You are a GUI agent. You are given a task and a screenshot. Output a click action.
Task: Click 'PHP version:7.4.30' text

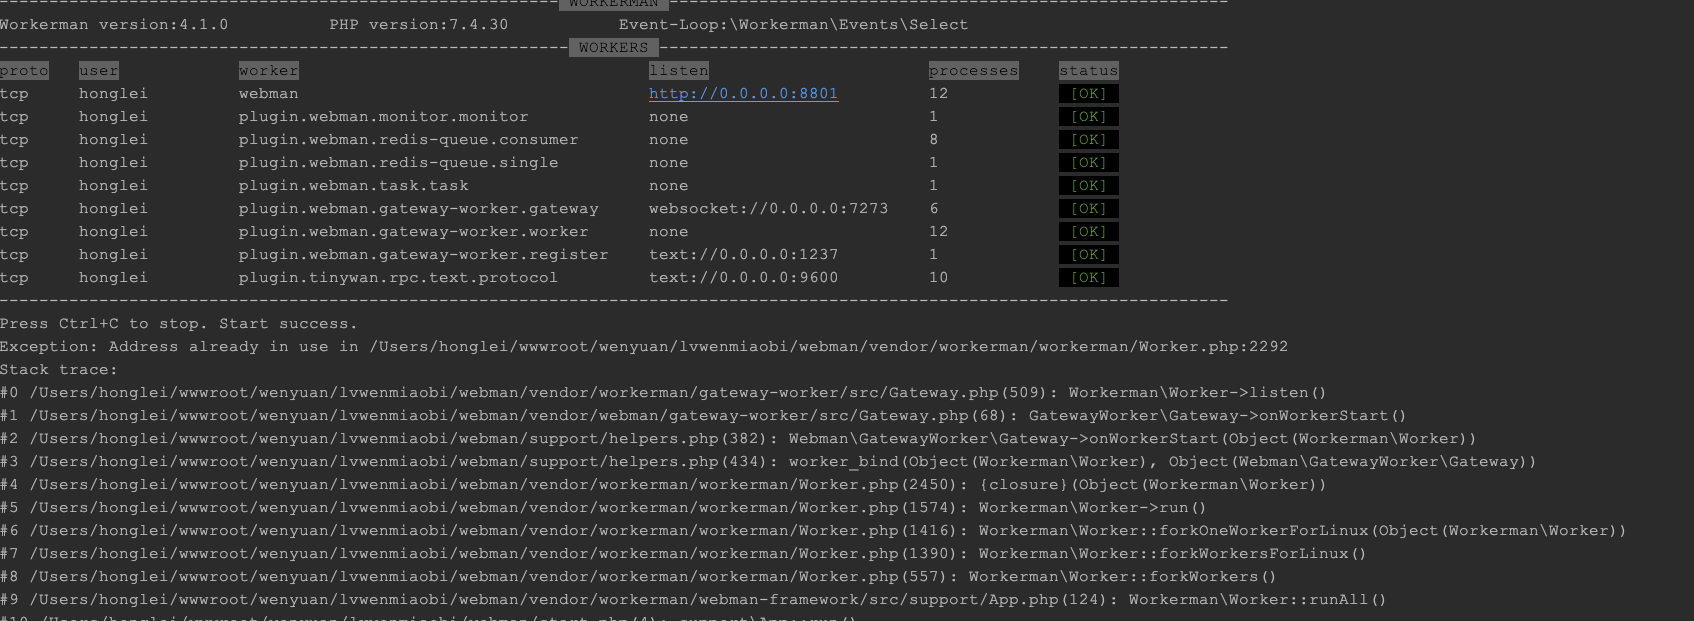tap(418, 25)
